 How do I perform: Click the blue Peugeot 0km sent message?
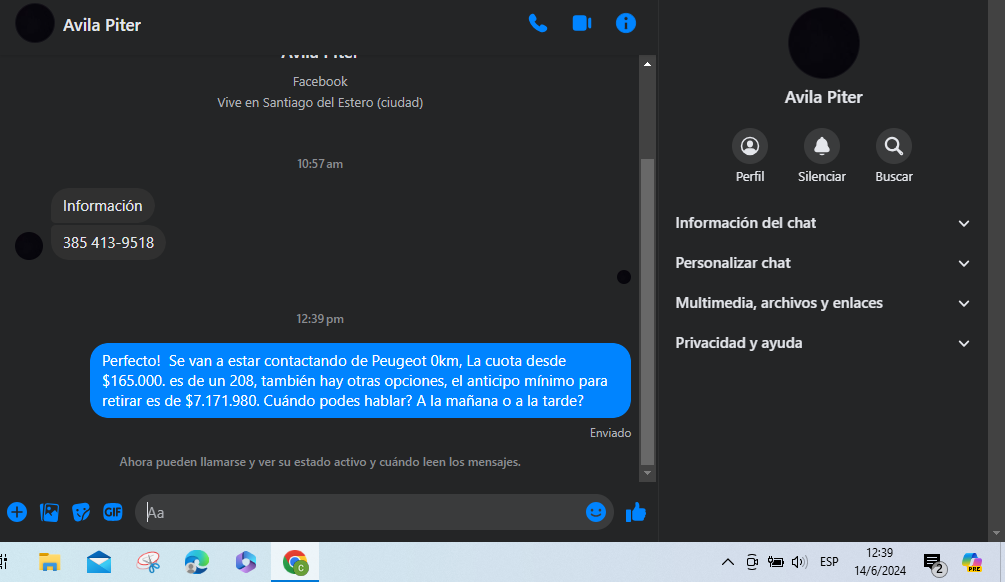[360, 381]
